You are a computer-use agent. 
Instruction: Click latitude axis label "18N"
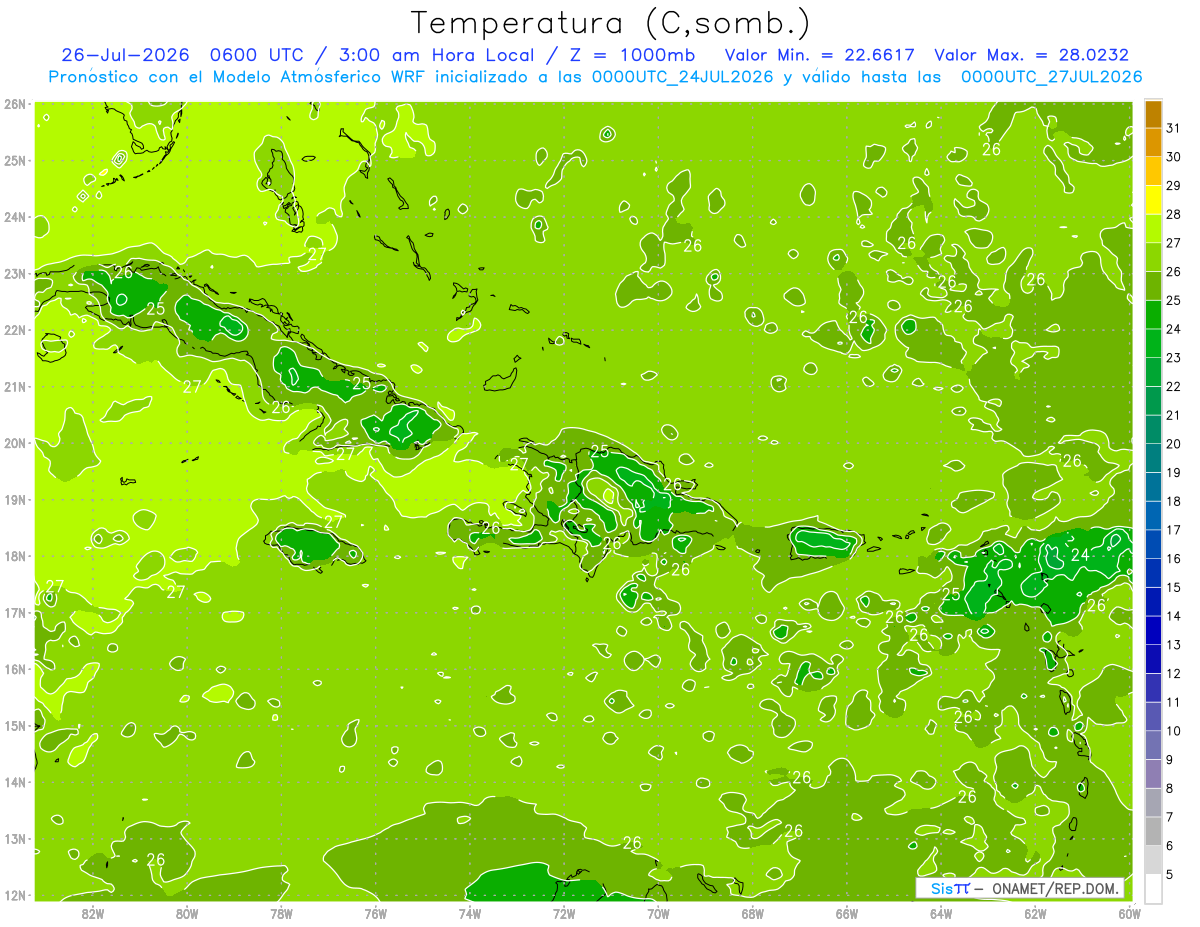click(x=15, y=556)
